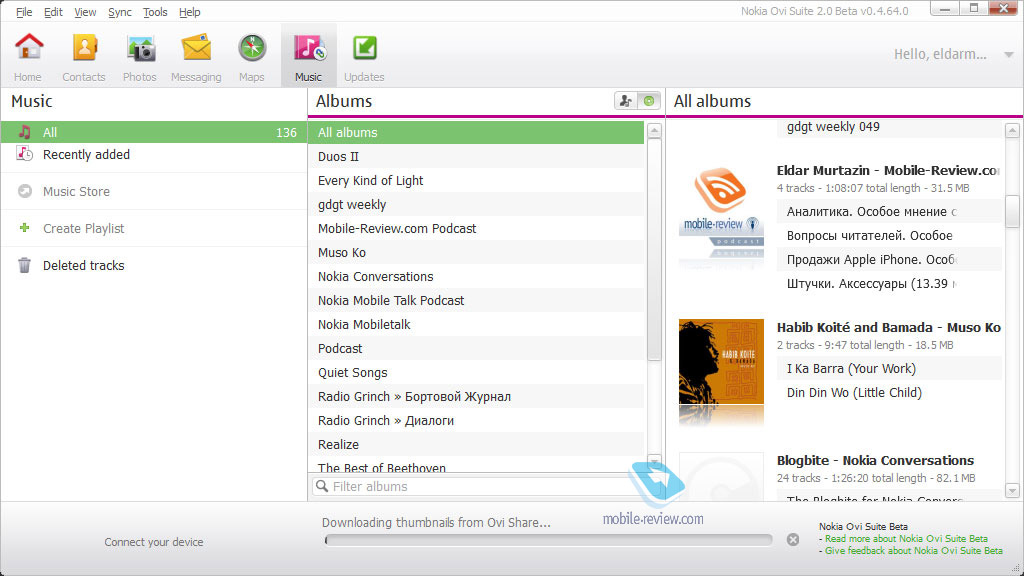
Task: Select 'Radio Grinch » Диалоги' album
Action: click(x=476, y=421)
